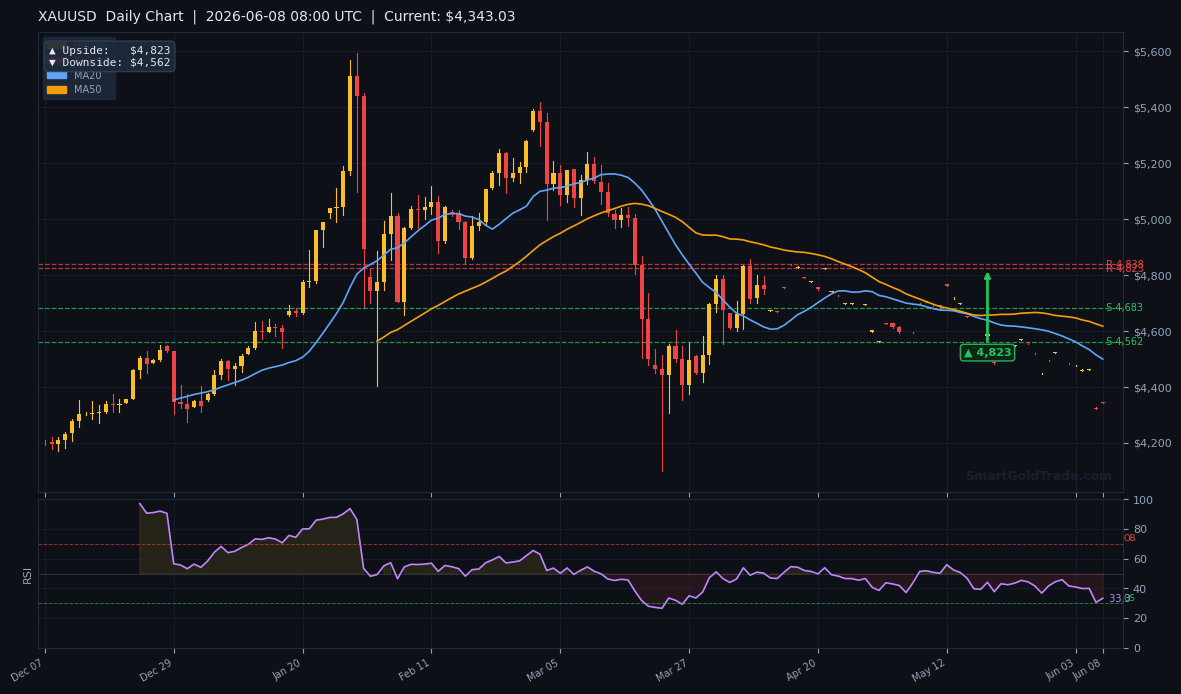Click the RSI axis value 80
This screenshot has width=1181, height=694.
1140,530
